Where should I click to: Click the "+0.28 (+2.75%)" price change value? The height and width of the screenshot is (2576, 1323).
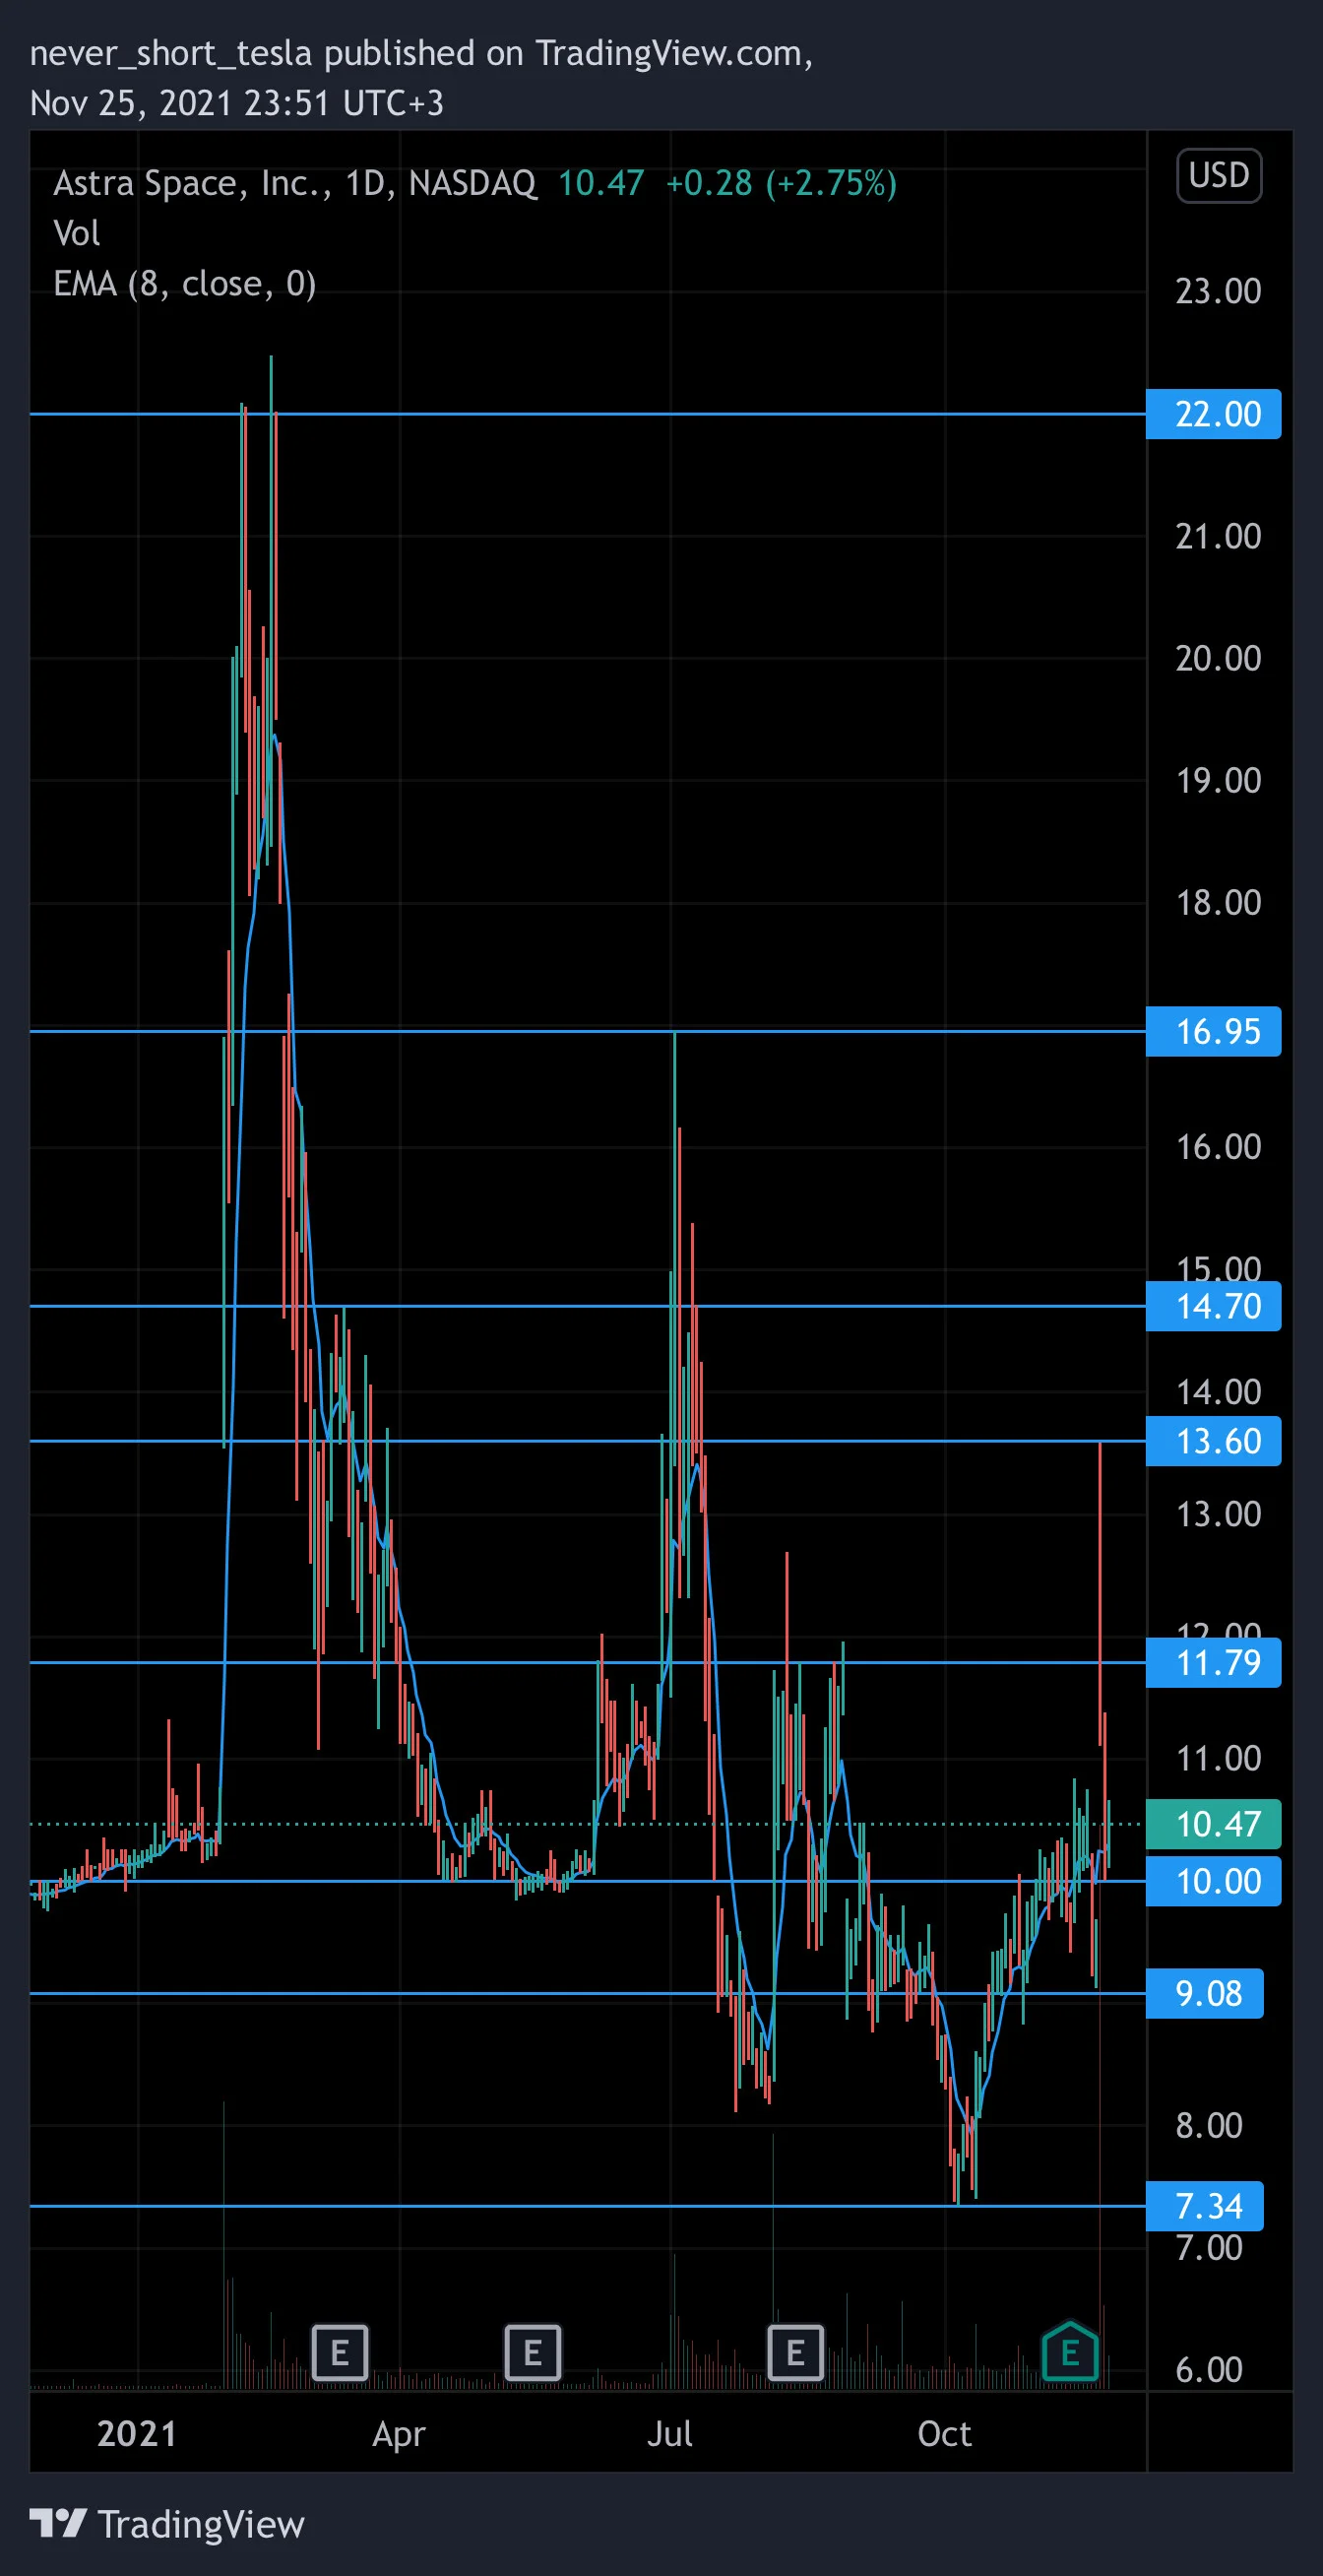(x=781, y=183)
